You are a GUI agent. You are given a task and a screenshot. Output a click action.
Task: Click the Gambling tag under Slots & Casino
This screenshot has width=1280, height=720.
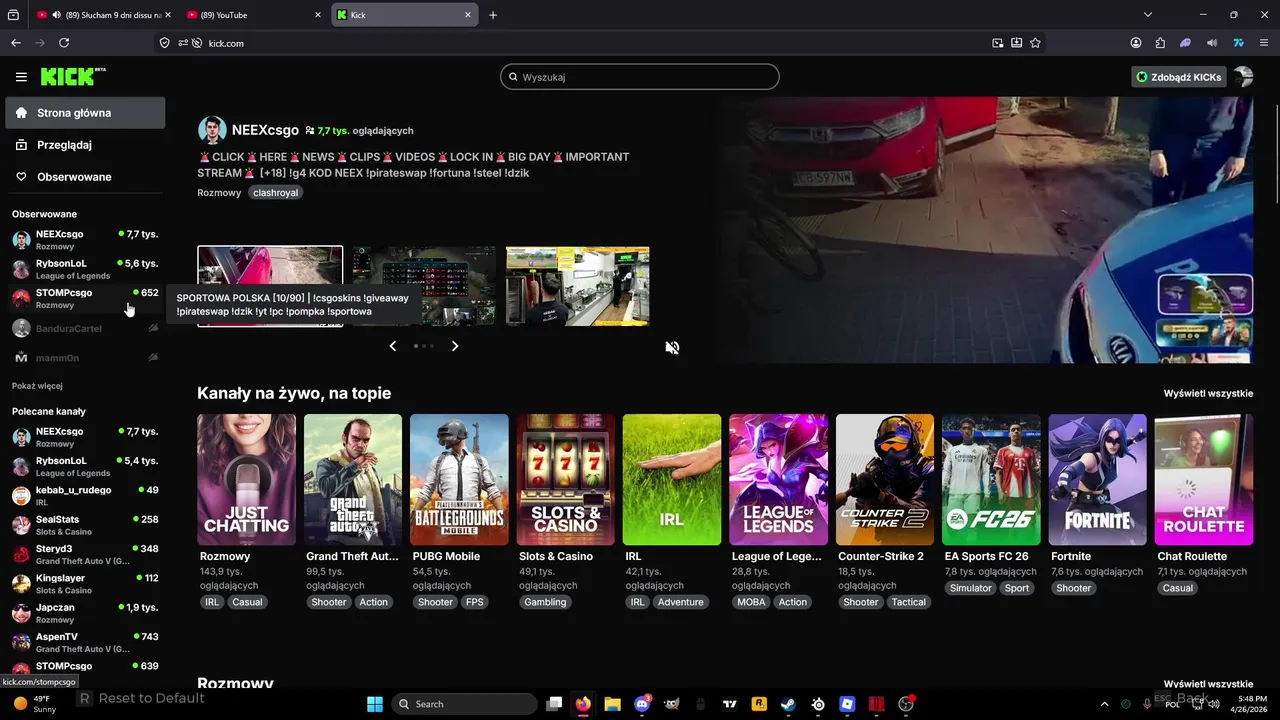(545, 602)
